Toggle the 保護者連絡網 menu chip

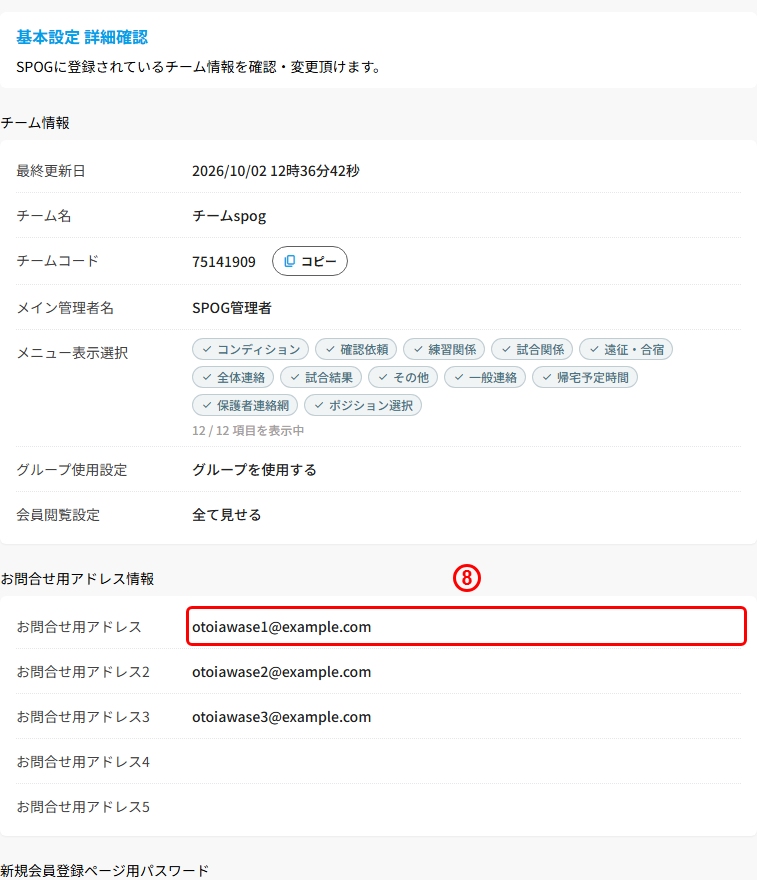(245, 405)
